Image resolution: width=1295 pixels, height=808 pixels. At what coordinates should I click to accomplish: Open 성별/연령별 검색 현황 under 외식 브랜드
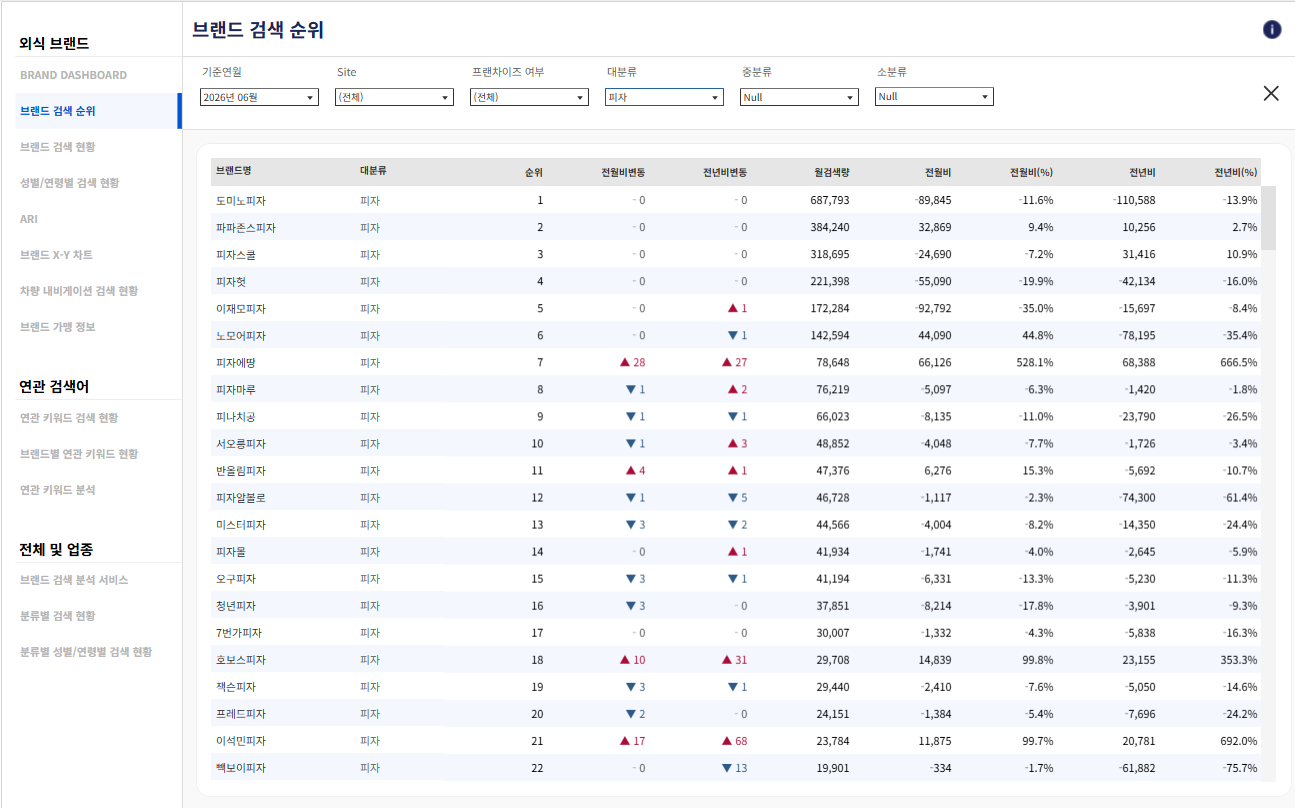coord(69,183)
